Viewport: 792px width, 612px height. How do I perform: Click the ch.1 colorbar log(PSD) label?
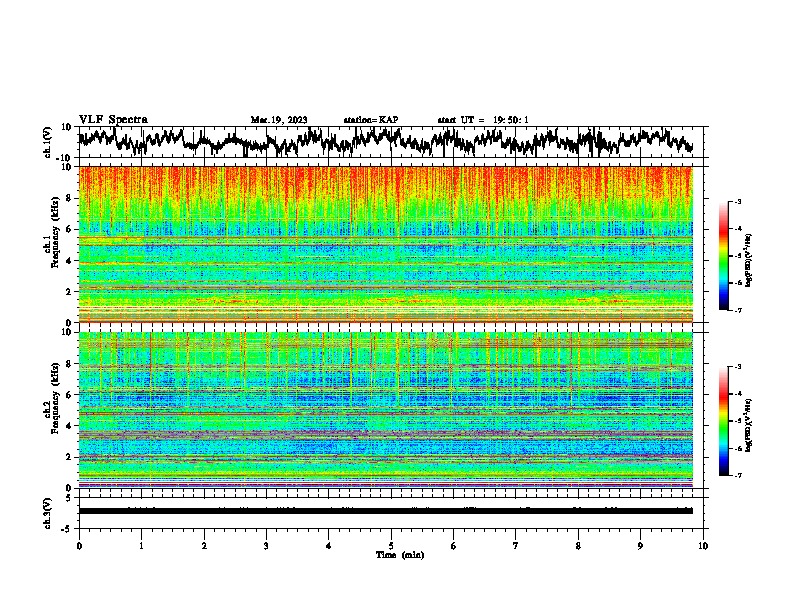click(x=749, y=260)
